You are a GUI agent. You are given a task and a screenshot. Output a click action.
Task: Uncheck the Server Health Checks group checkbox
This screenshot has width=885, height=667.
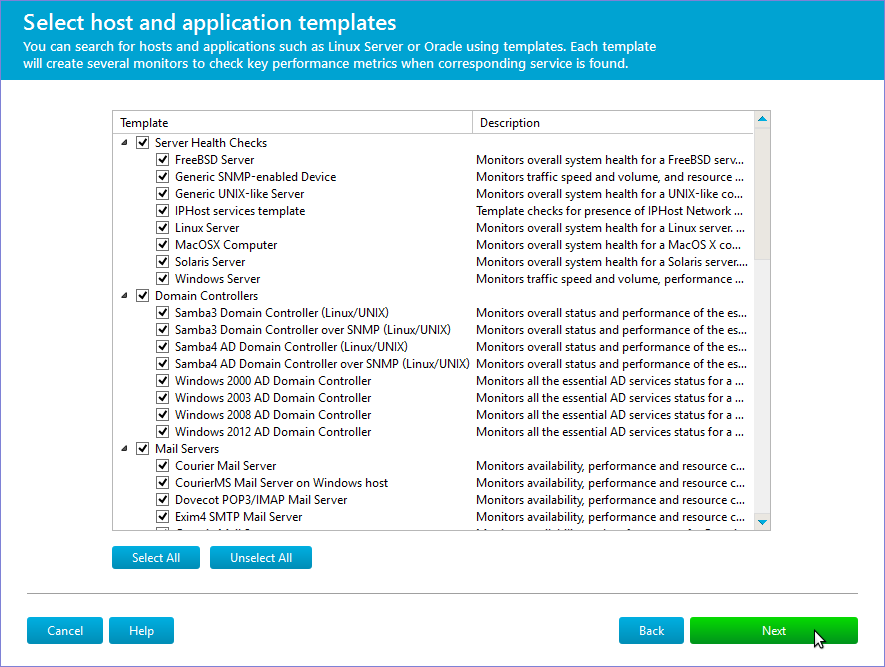point(143,143)
